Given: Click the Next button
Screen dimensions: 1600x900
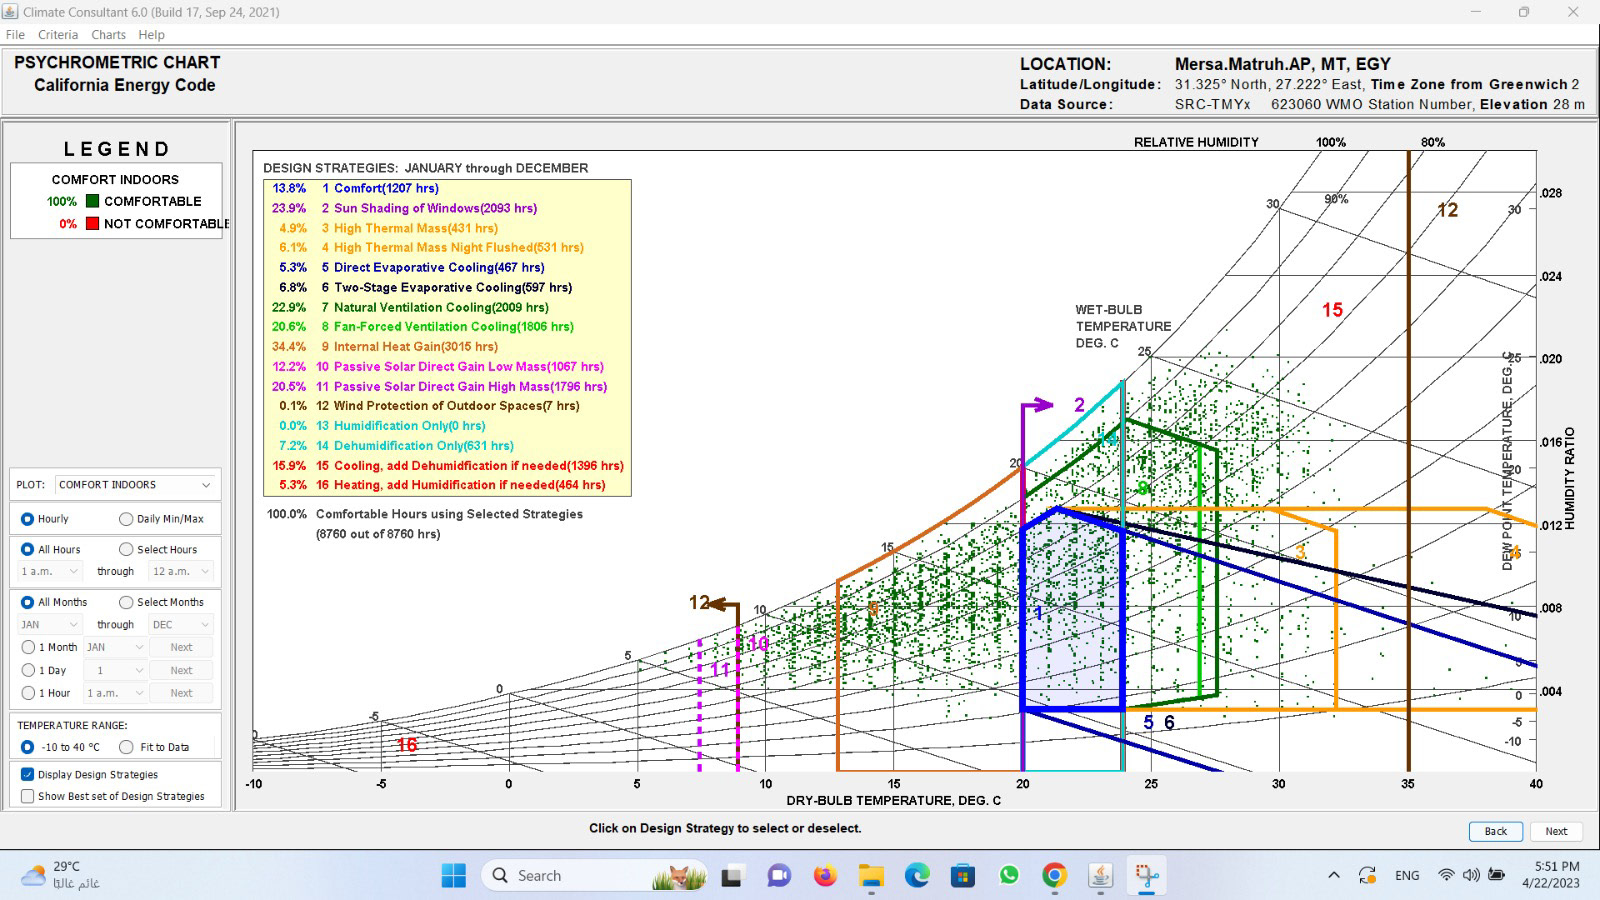Looking at the screenshot, I should (x=1556, y=831).
